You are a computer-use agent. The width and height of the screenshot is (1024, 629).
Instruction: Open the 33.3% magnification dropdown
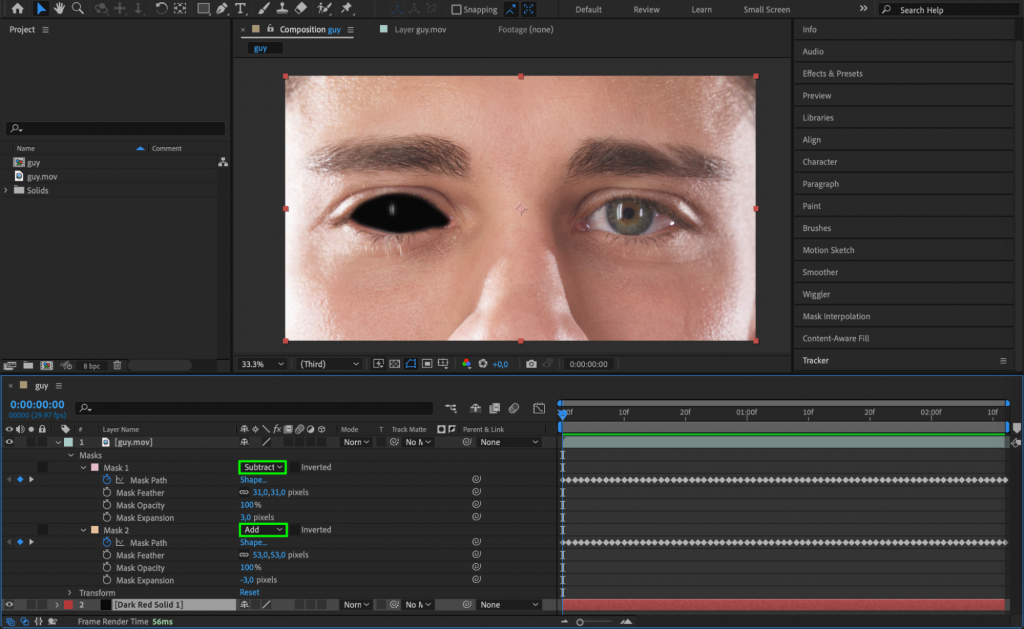[262, 364]
